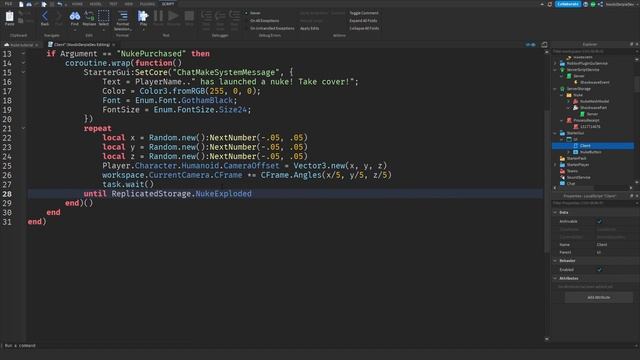This screenshot has width=640, height=360.
Task: Click the ShockwaveEvent icon in Explorer
Action: point(576,82)
